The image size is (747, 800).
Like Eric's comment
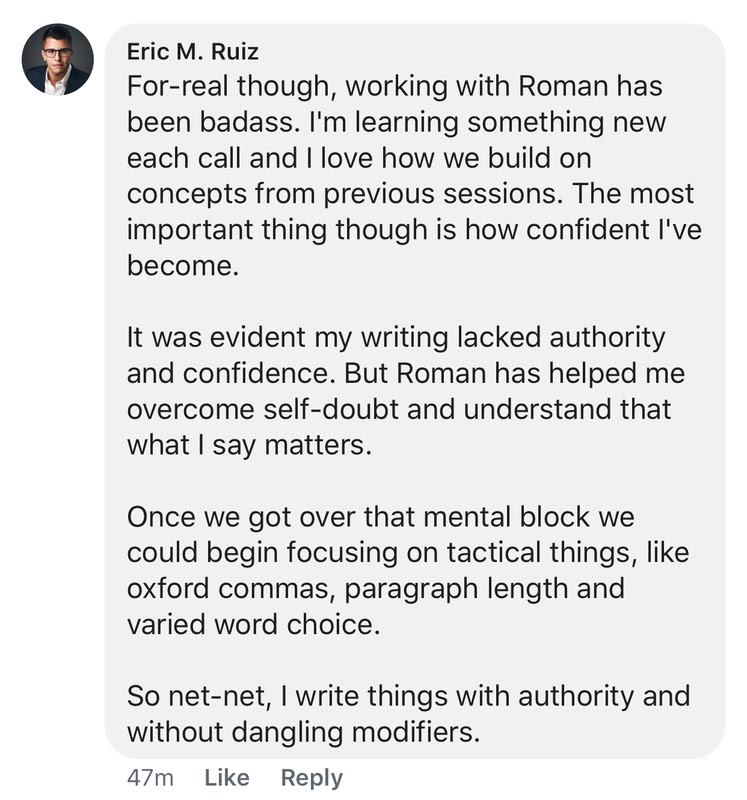click(227, 777)
